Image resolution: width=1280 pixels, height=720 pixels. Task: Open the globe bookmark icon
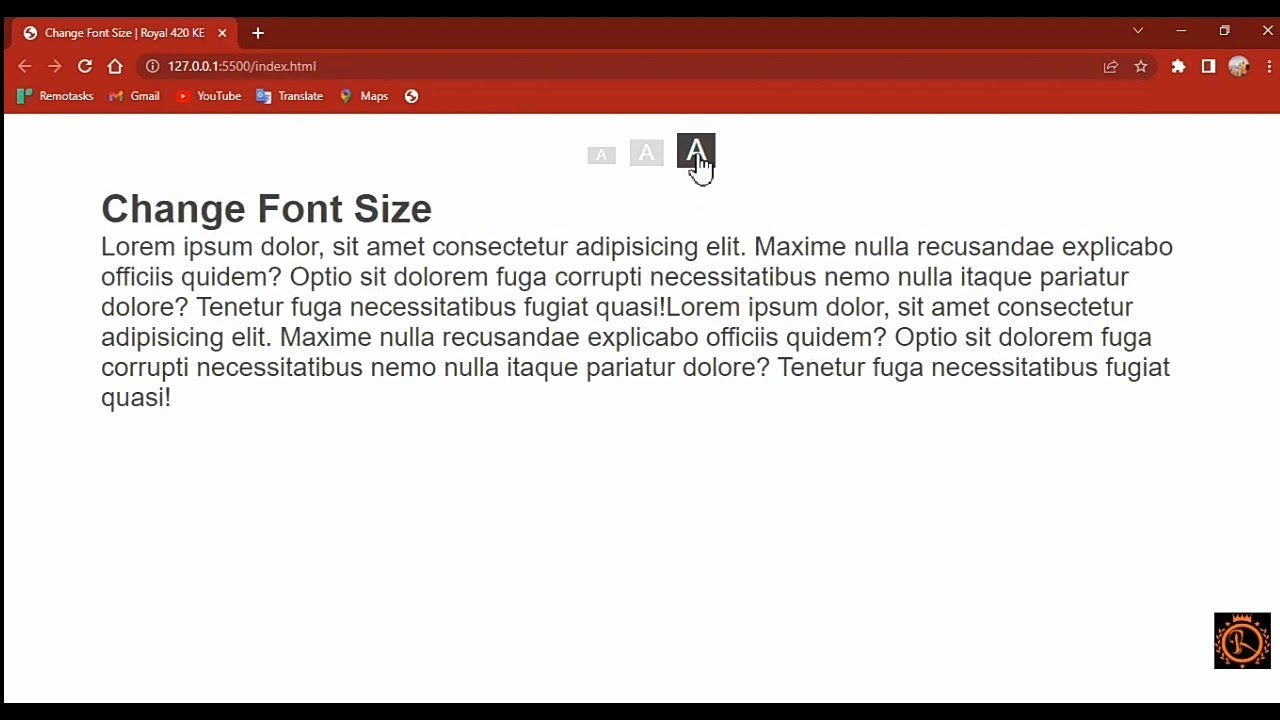pyautogui.click(x=411, y=96)
